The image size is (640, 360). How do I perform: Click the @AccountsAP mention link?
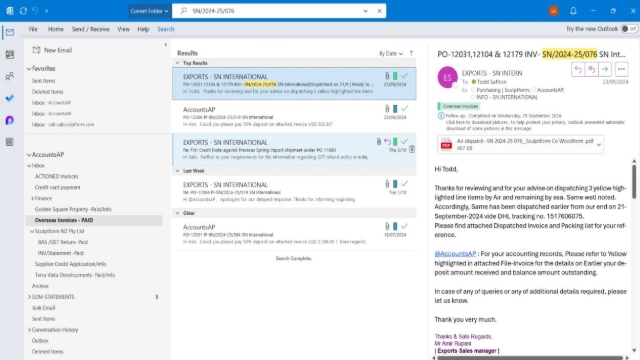pos(455,253)
